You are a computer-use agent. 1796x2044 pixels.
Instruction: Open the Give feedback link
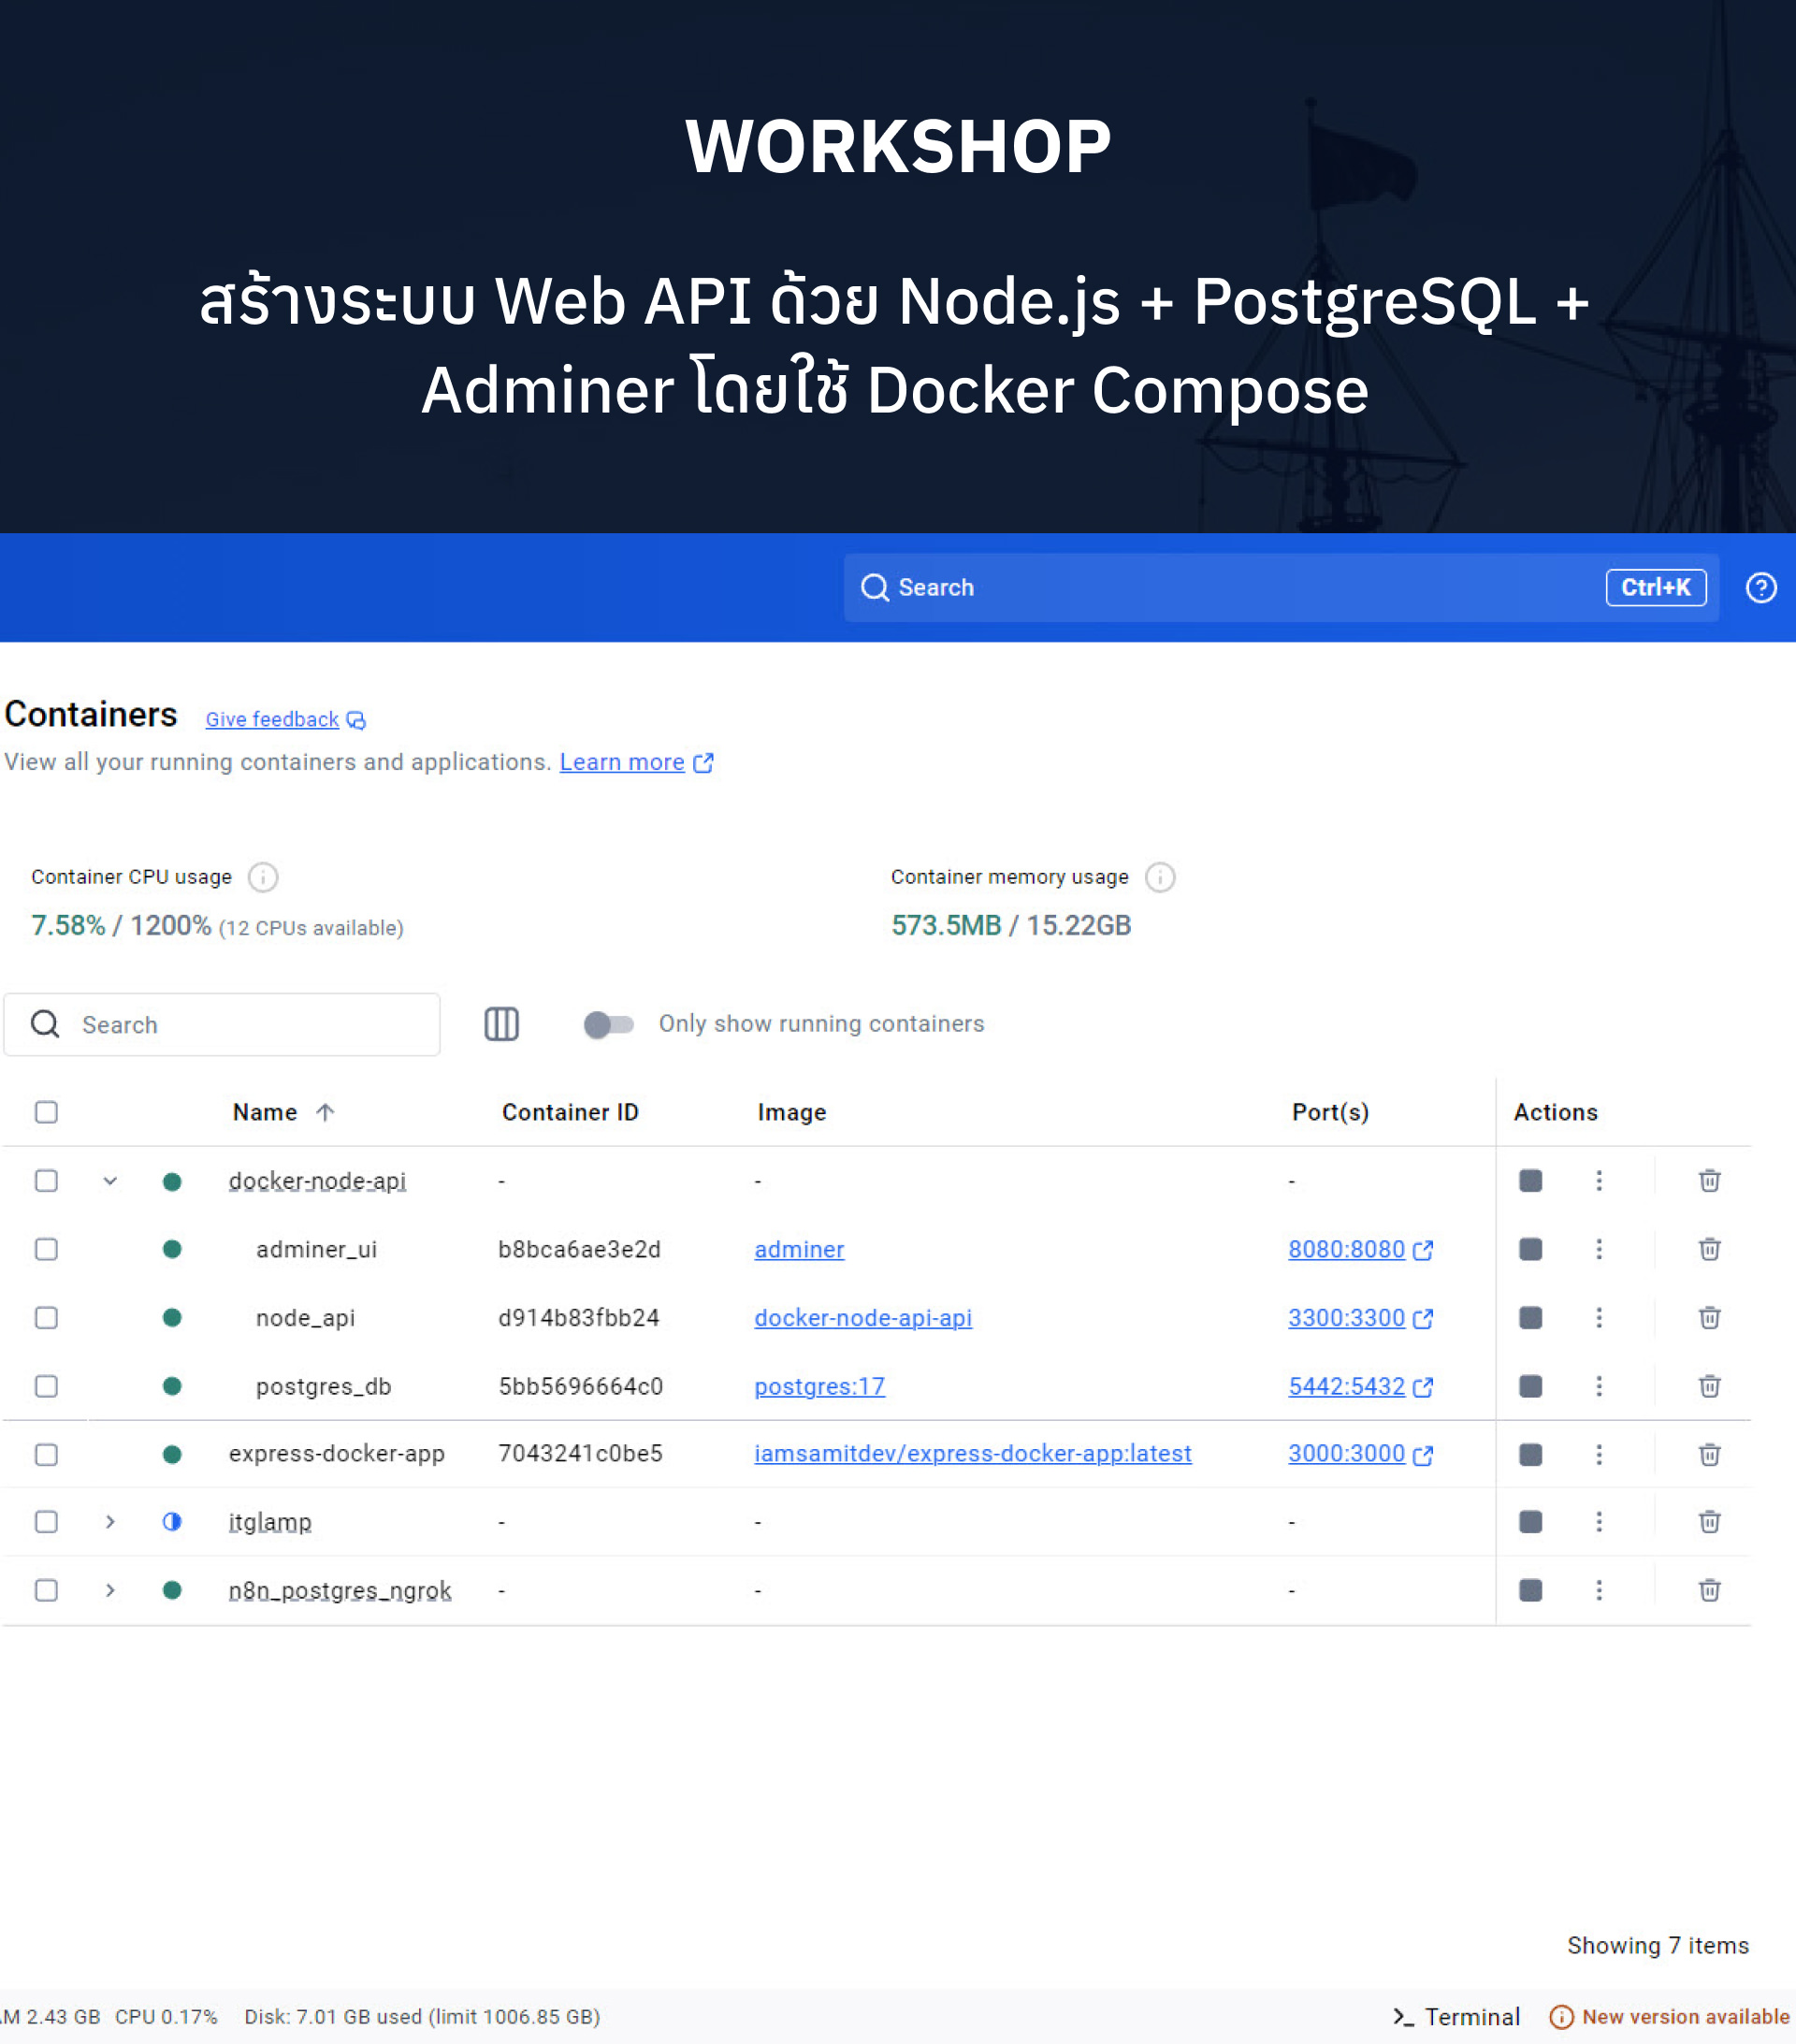coord(272,719)
